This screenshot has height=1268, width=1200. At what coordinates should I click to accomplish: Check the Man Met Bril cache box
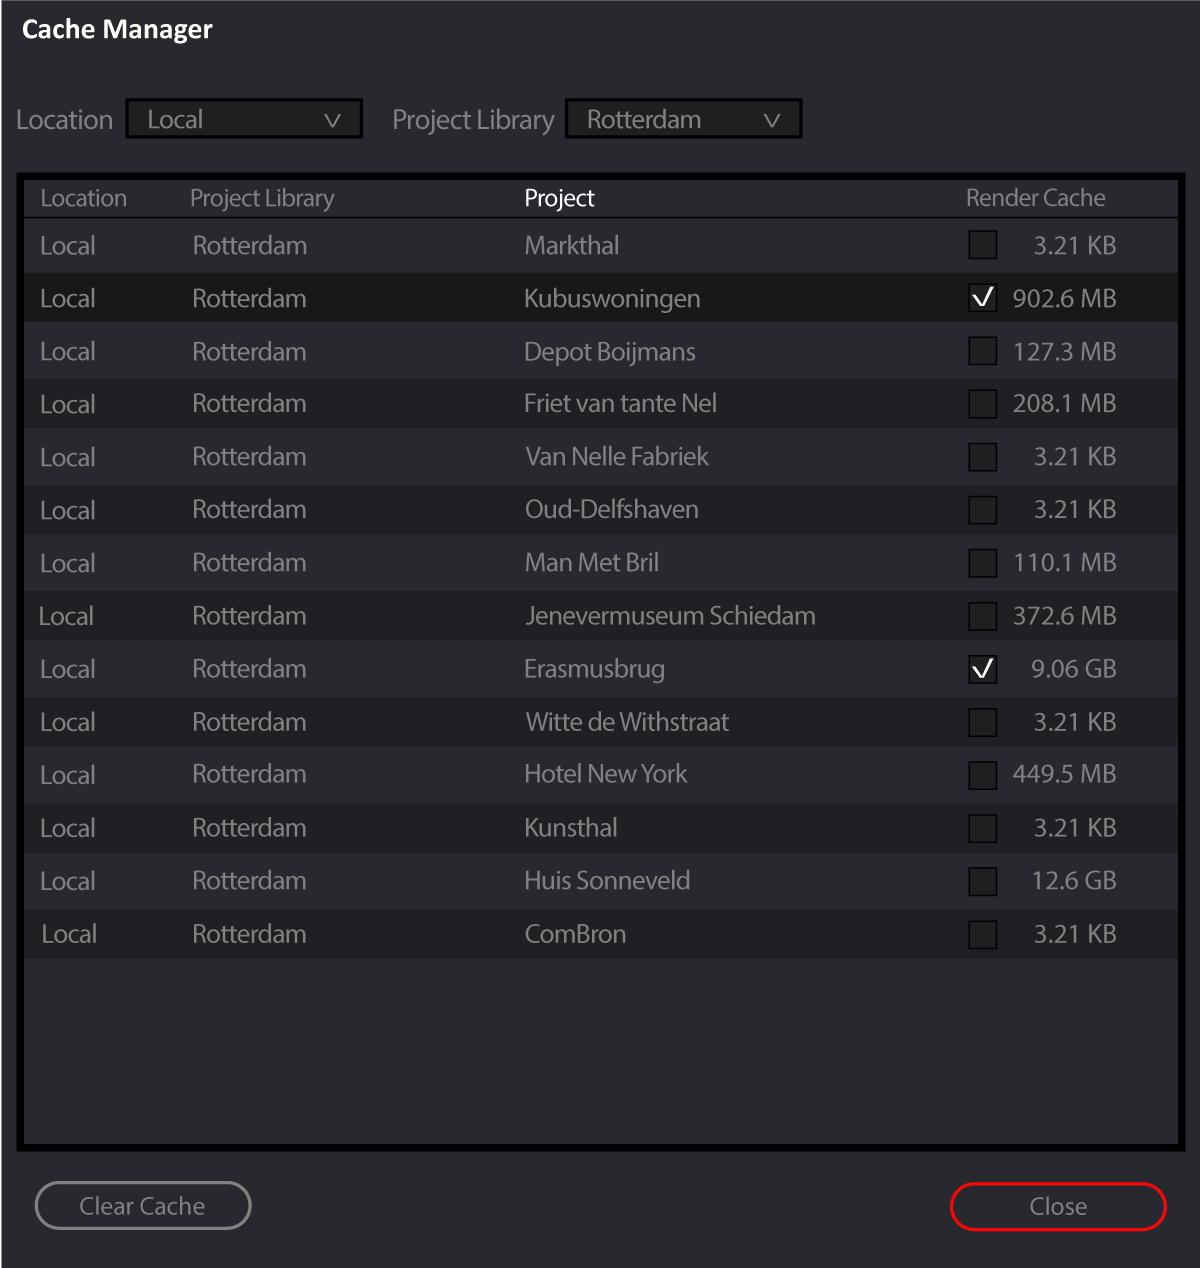tap(981, 563)
